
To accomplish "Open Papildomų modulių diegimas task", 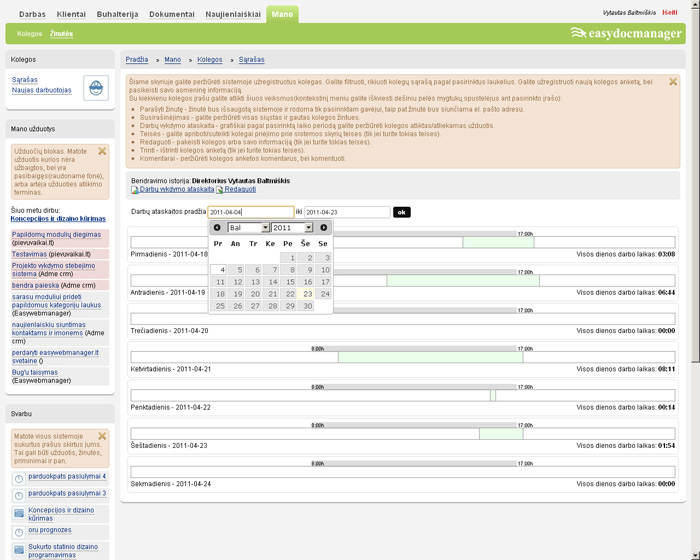I will pos(56,234).
